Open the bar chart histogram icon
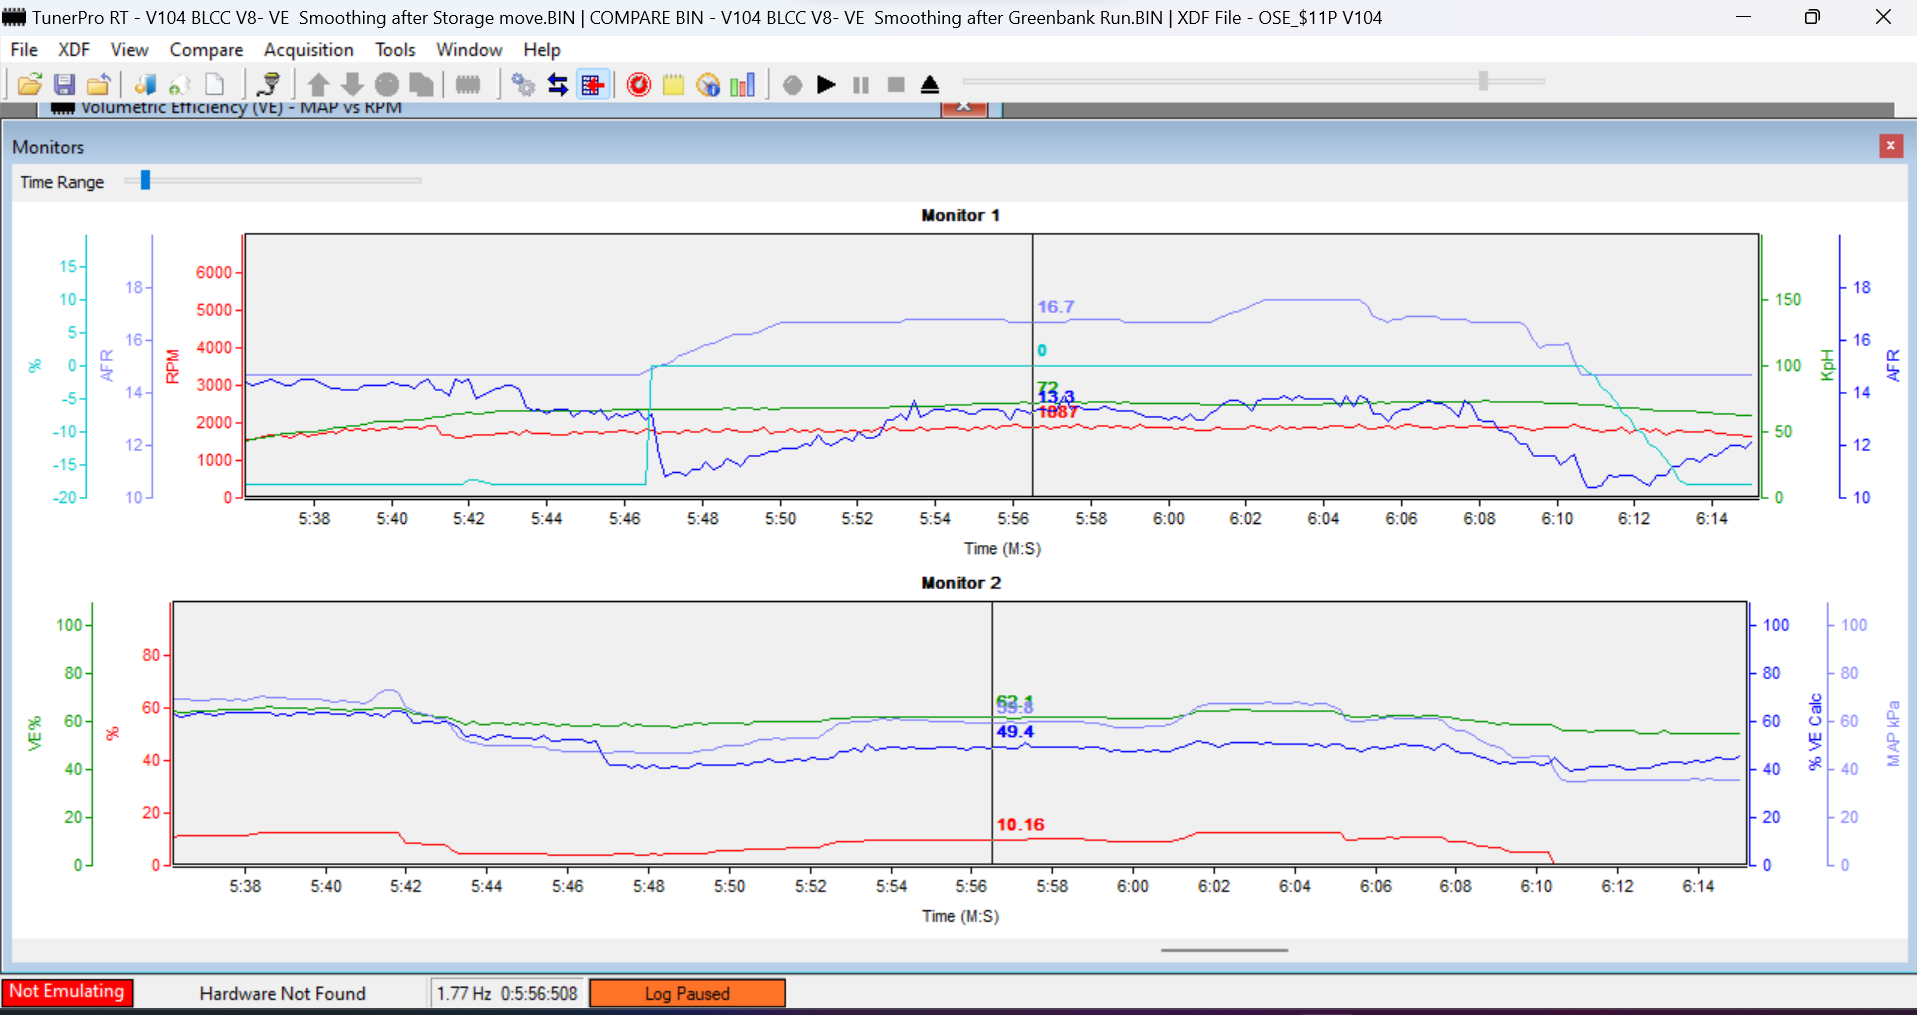Viewport: 1917px width, 1015px height. [743, 85]
